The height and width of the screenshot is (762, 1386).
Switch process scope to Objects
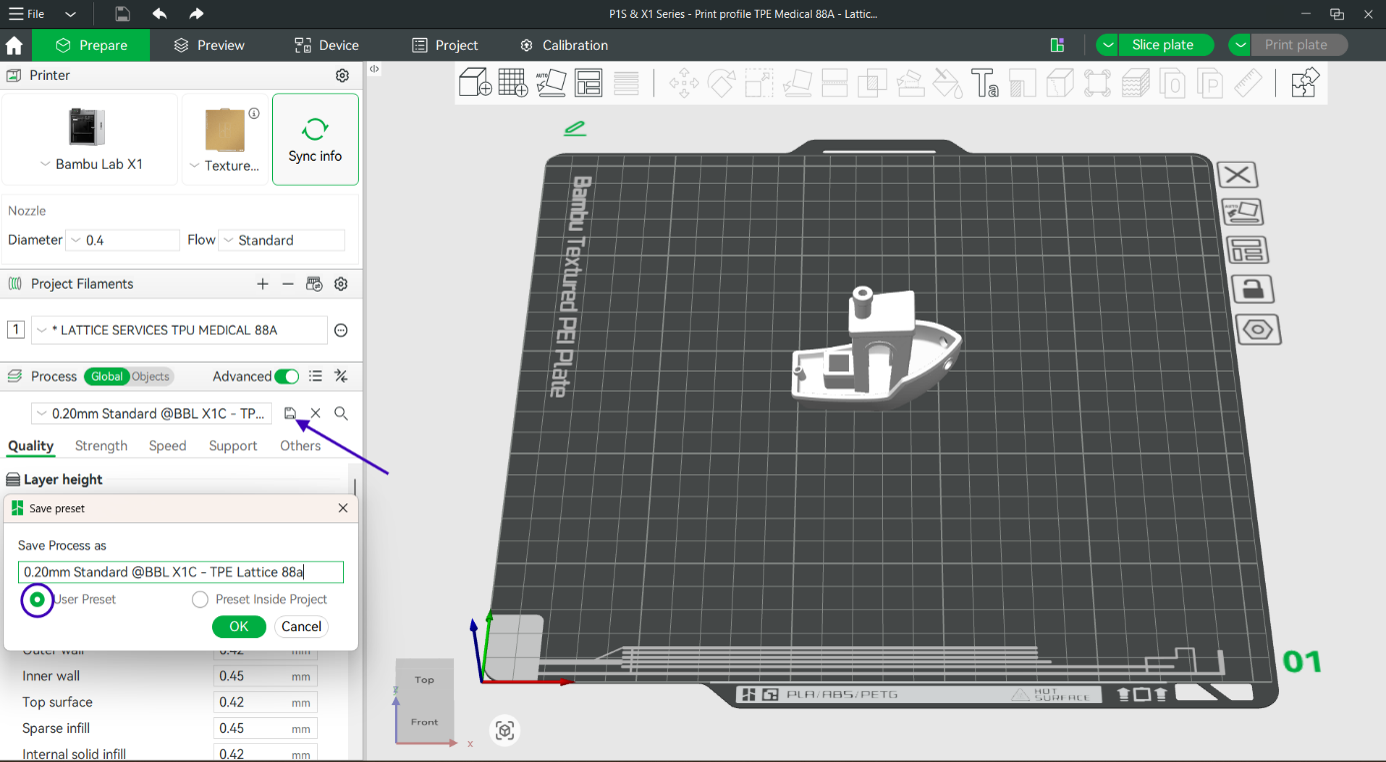pos(151,376)
